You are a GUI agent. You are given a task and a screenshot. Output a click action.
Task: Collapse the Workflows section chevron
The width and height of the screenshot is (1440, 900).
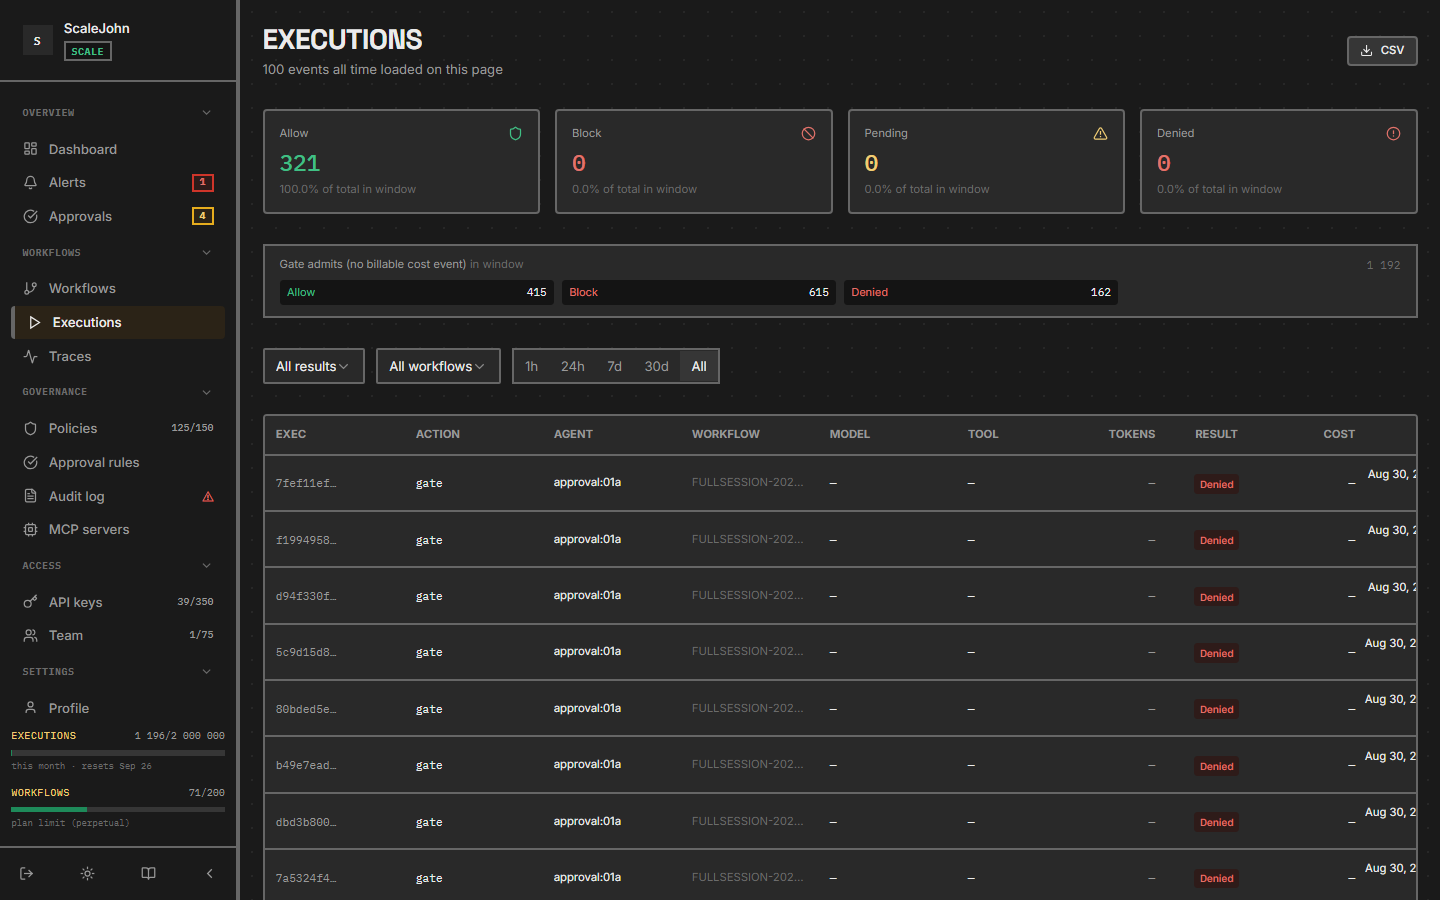207,253
